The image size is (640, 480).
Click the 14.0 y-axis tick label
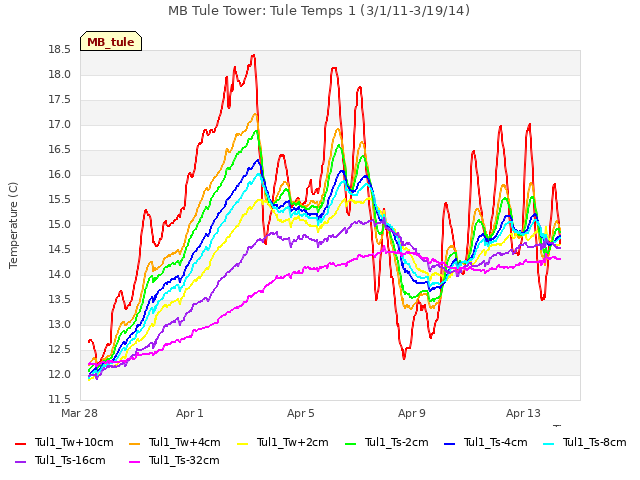pyautogui.click(x=60, y=275)
